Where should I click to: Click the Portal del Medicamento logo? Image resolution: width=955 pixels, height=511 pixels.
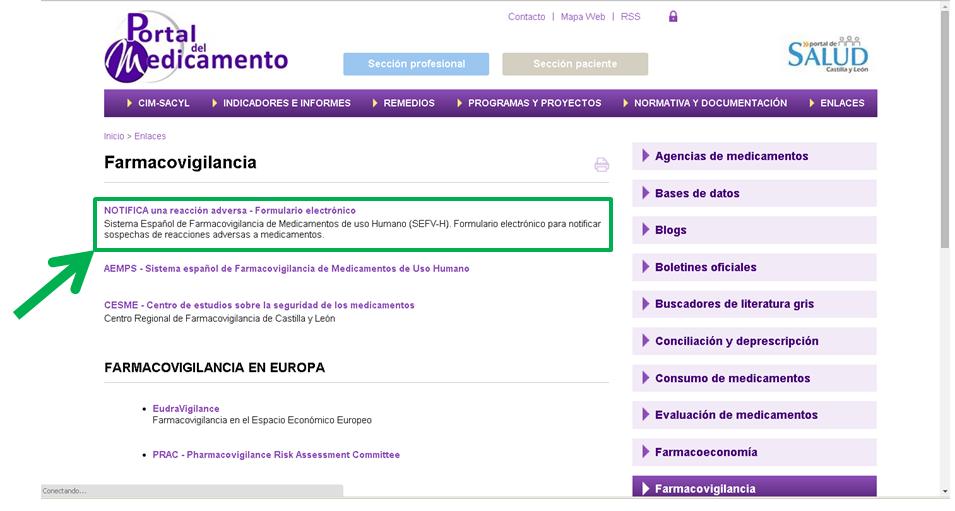coord(195,49)
